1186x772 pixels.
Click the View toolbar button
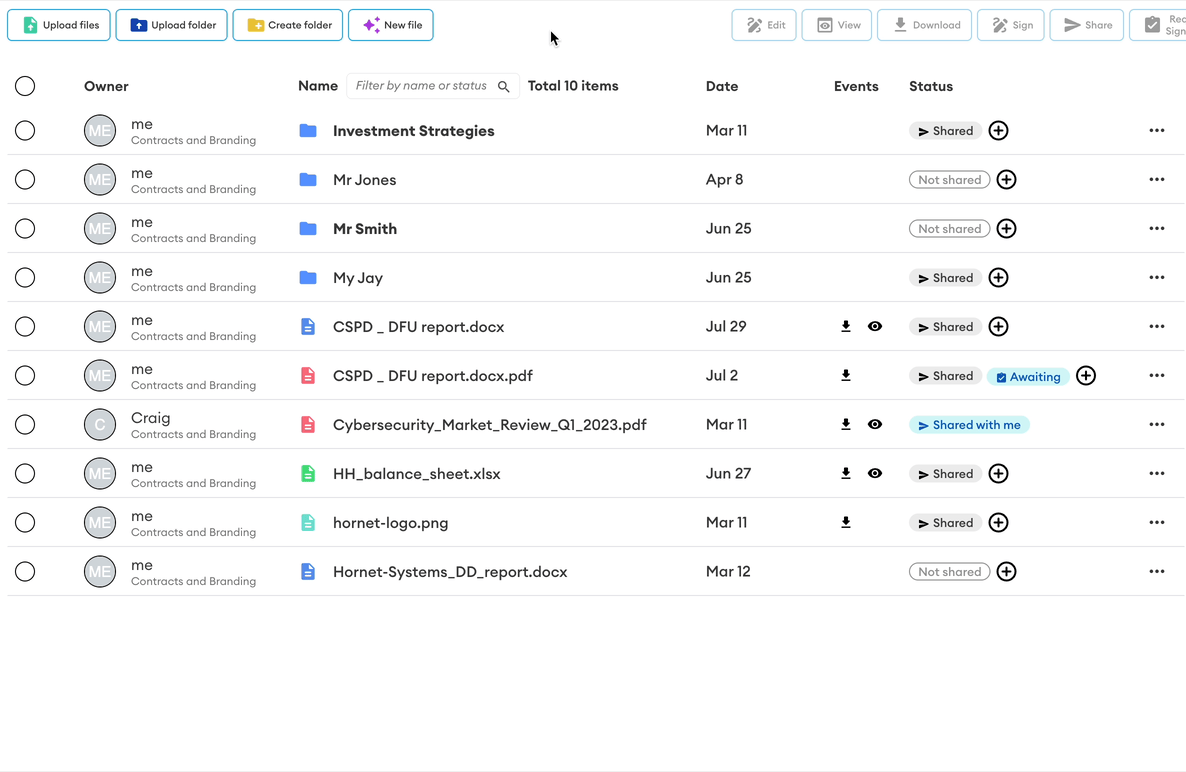(x=837, y=25)
